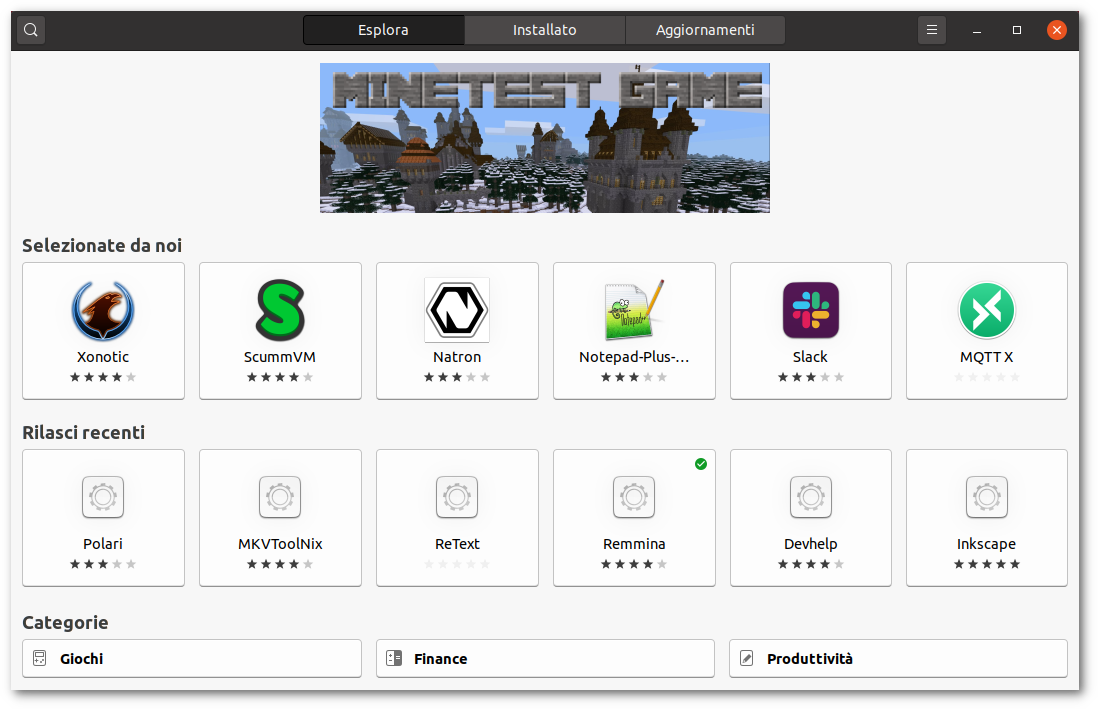Open the Giochi category
The width and height of the screenshot is (1098, 709).
[192, 659]
